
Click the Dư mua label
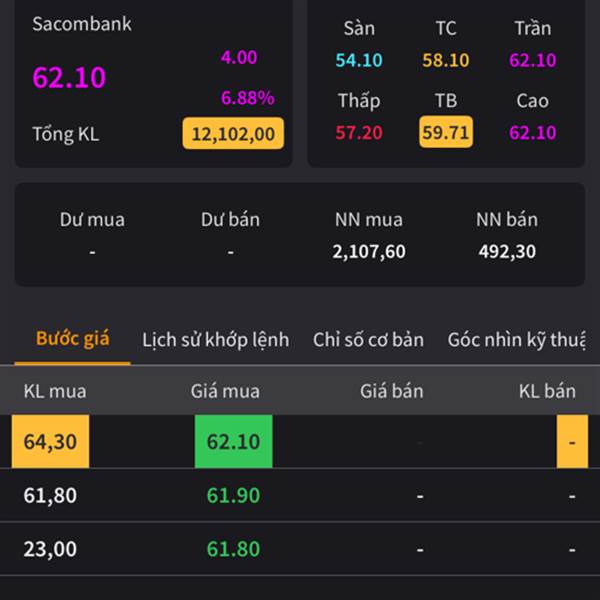tap(92, 220)
